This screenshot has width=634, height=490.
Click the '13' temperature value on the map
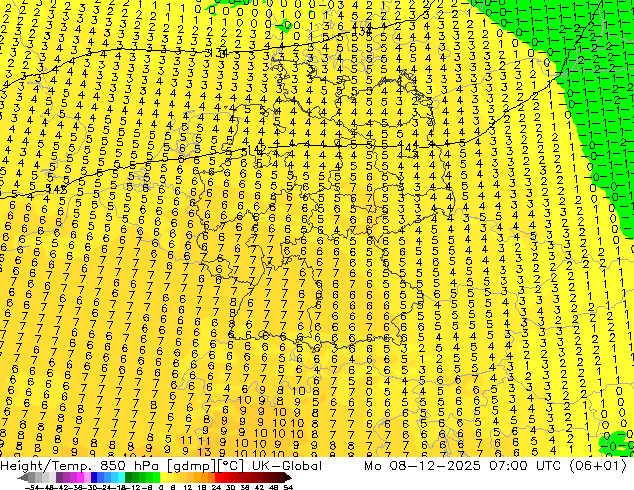point(204,451)
